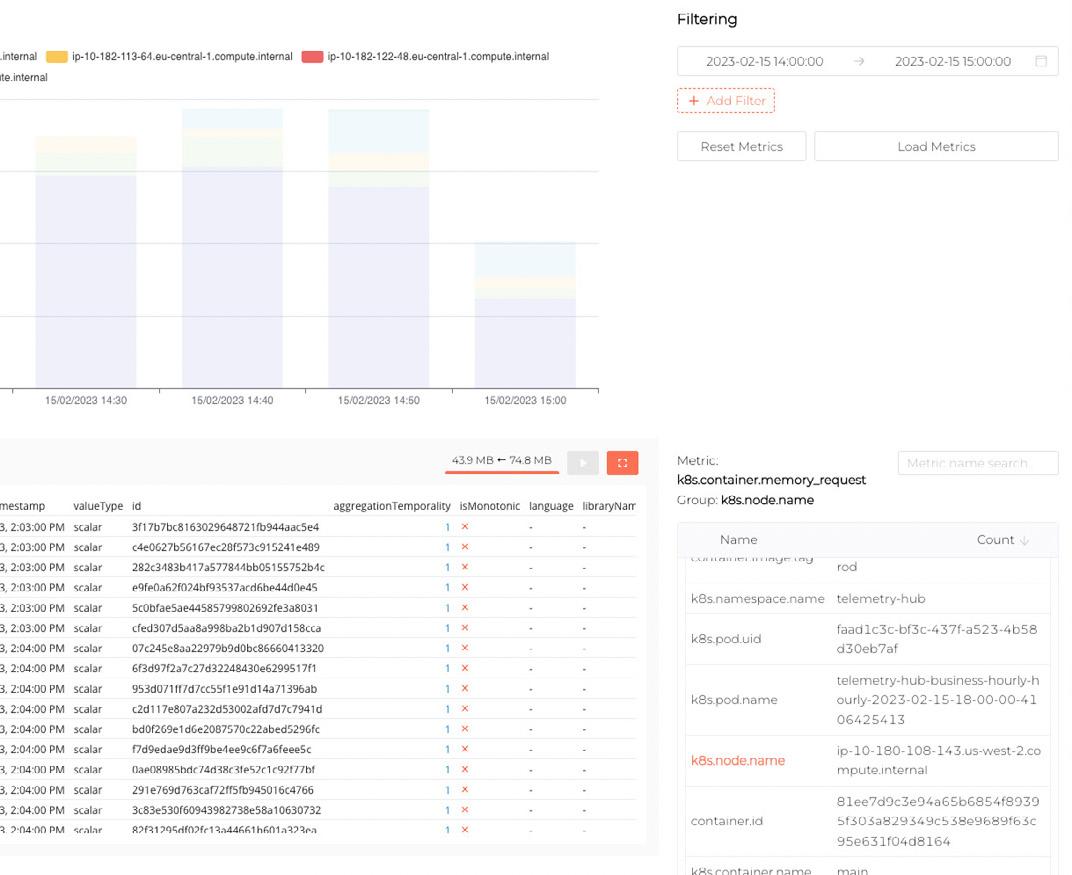Select the k8s.namespace.name attribute row
Image resolution: width=1072 pixels, height=875 pixels.
757,599
